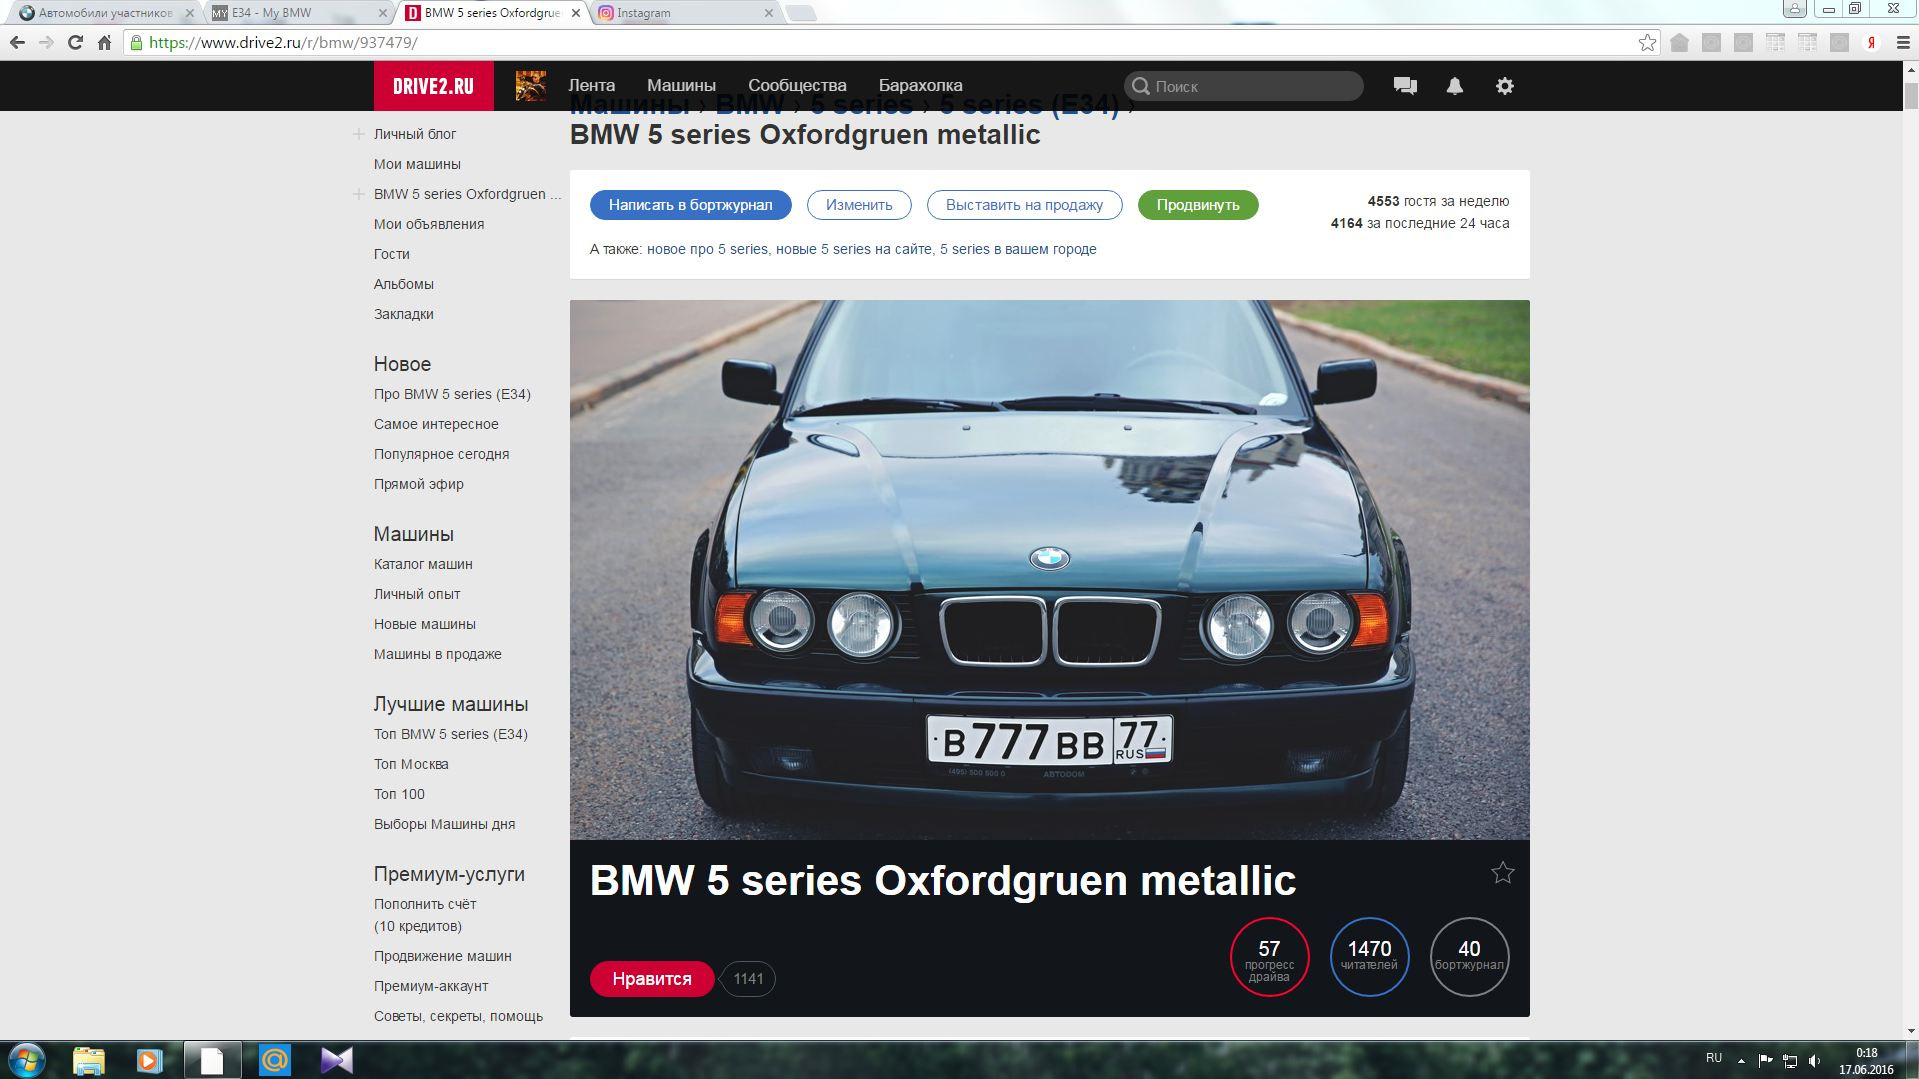Click Выставить на продажу button
The width and height of the screenshot is (1919, 1079).
point(1024,205)
